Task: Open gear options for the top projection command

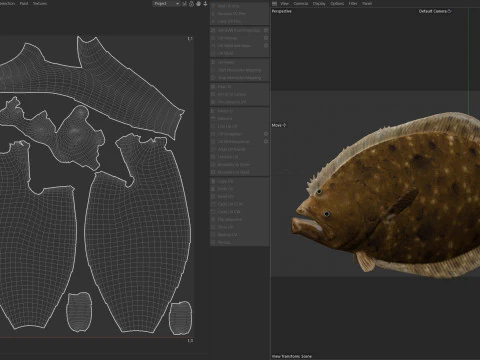Action: [266, 30]
